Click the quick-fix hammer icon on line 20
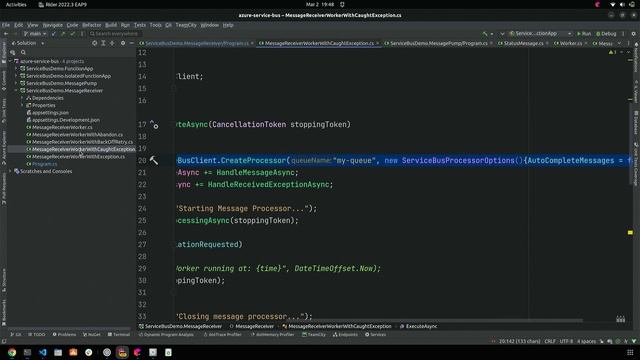Image resolution: width=640 pixels, height=360 pixels. pyautogui.click(x=154, y=160)
